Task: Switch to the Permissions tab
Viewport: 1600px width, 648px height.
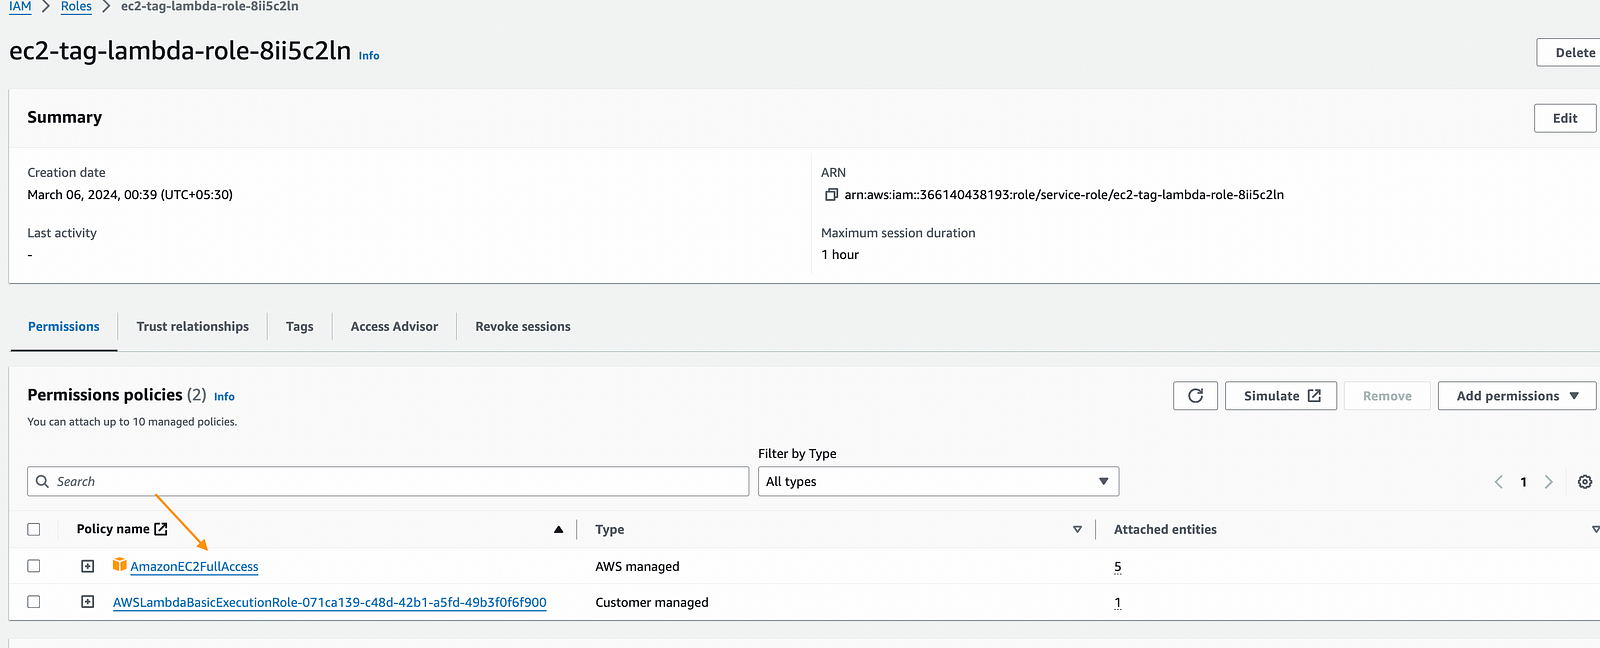Action: pyautogui.click(x=64, y=327)
